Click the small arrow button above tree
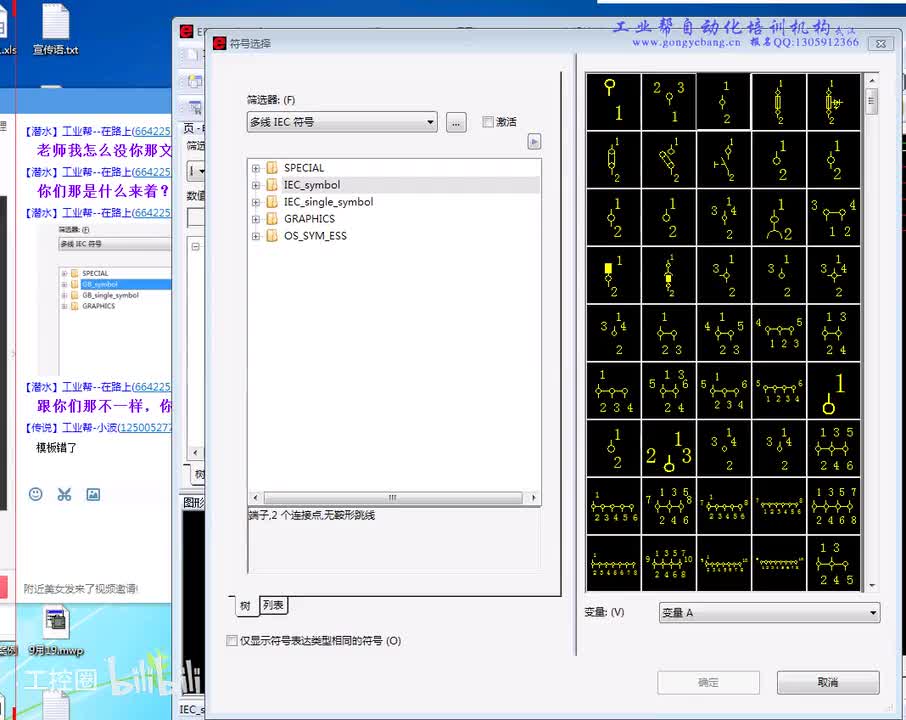 [x=534, y=142]
